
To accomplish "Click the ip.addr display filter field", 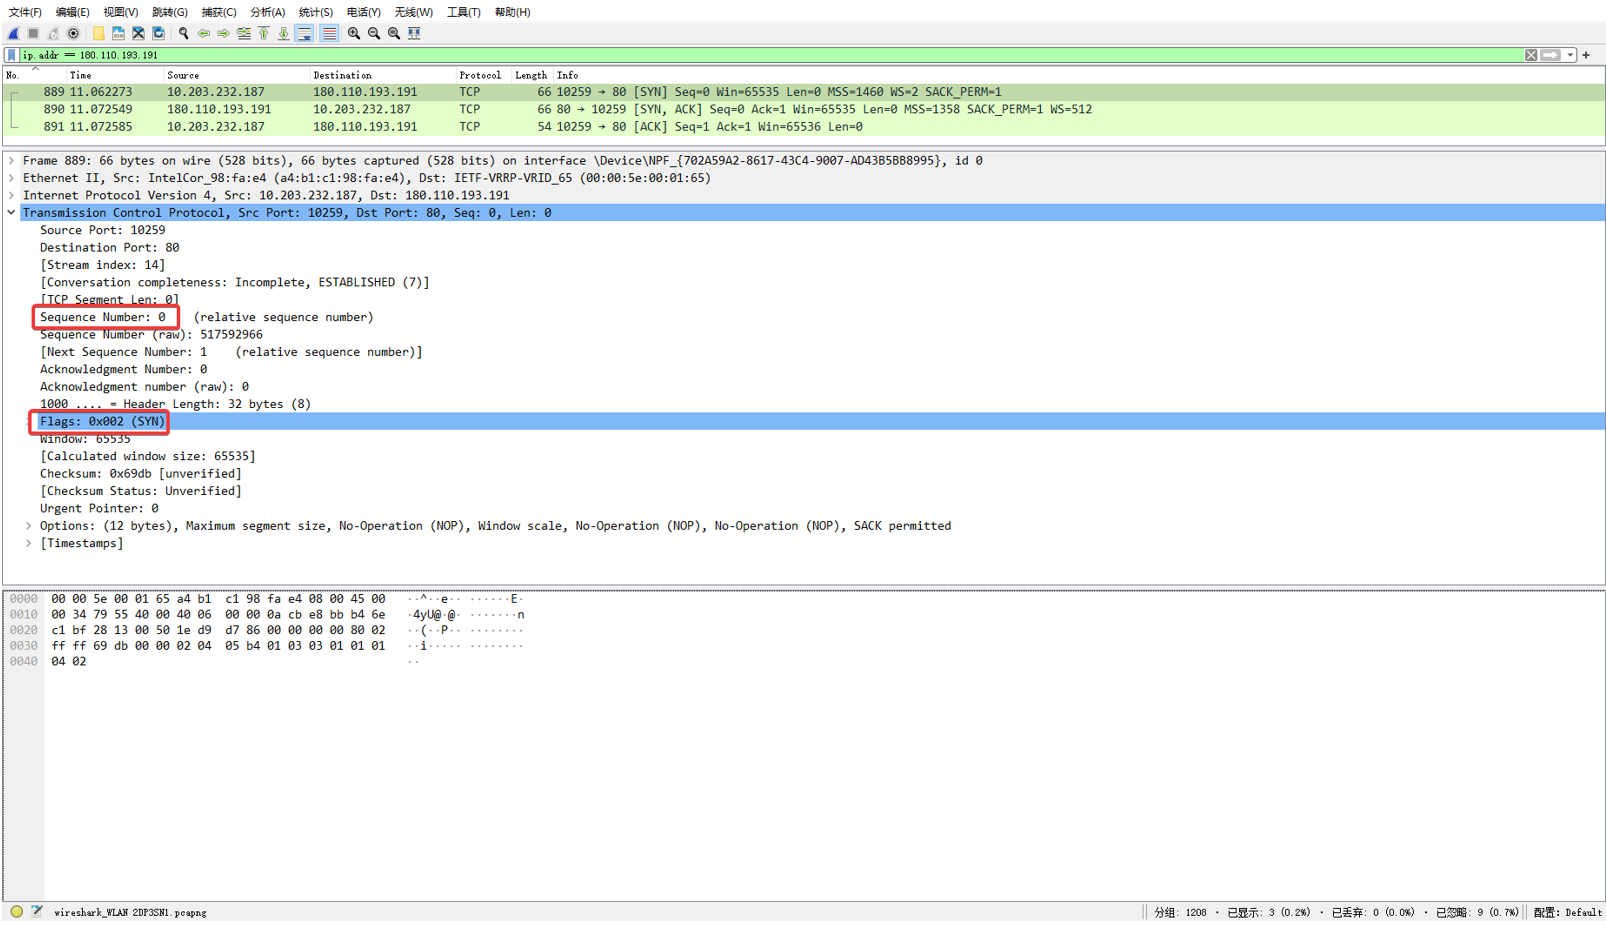I will [x=770, y=55].
